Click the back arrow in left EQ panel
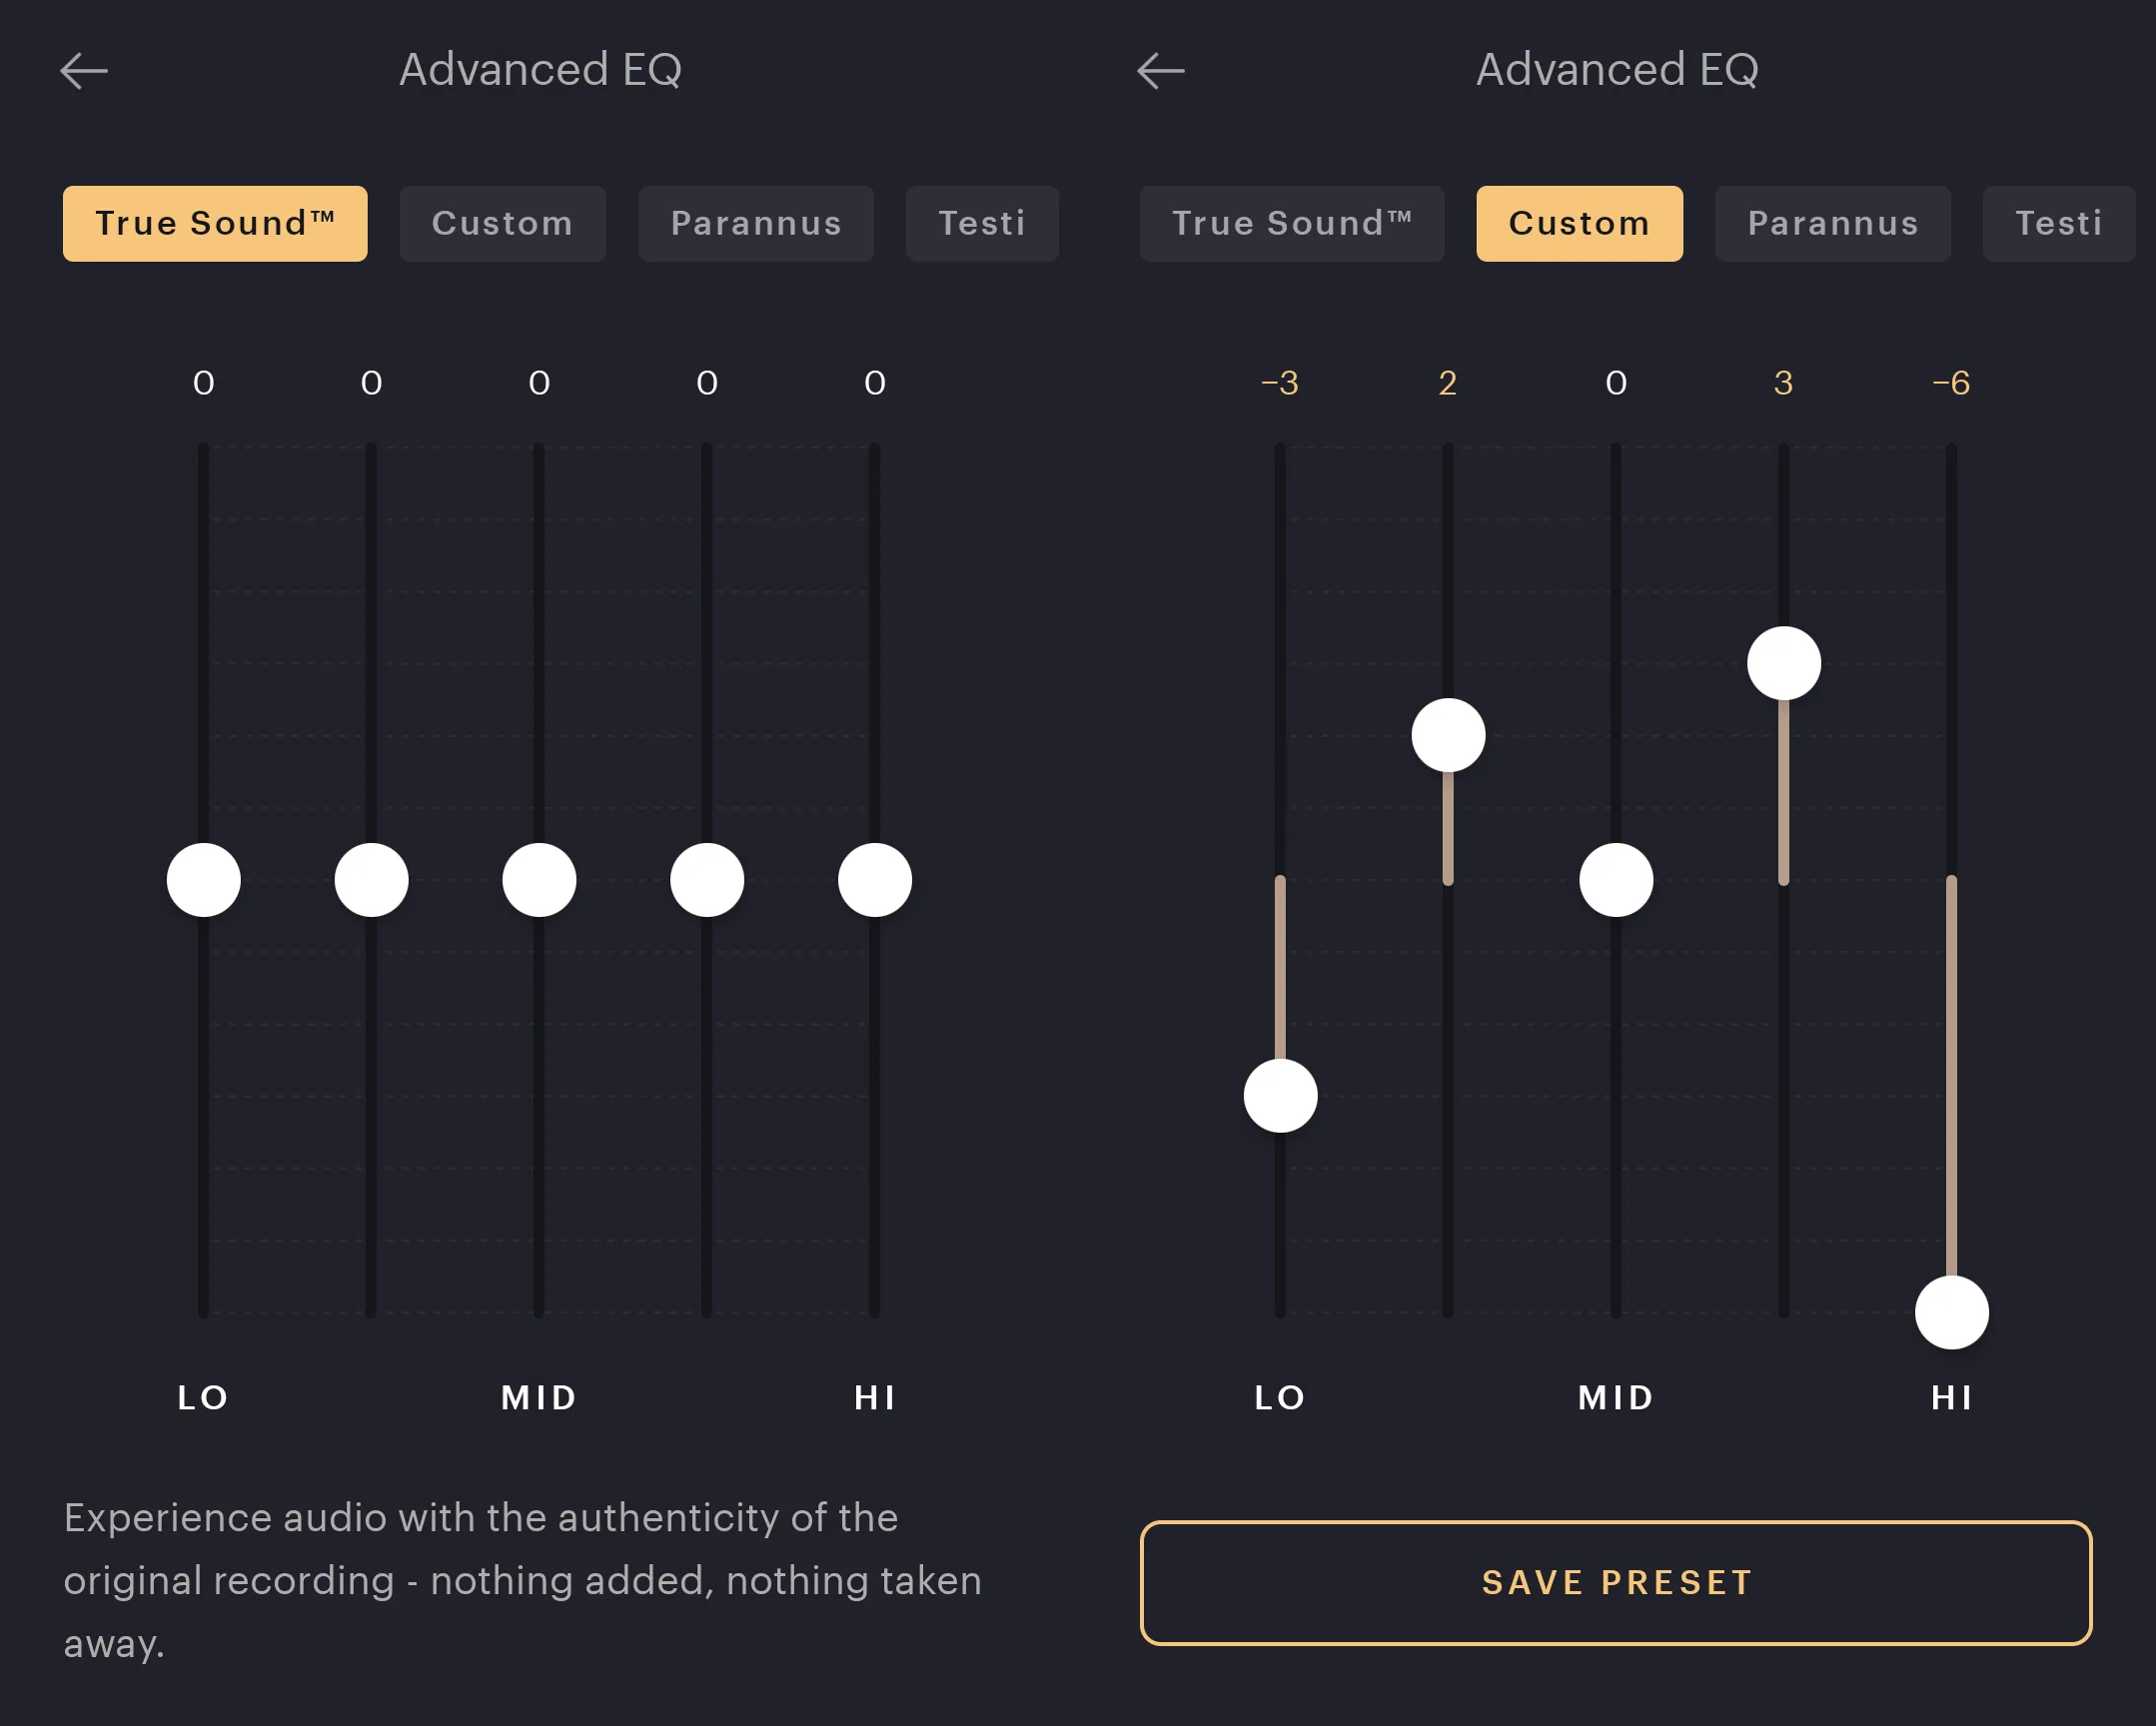The image size is (2156, 1726). pos(84,71)
